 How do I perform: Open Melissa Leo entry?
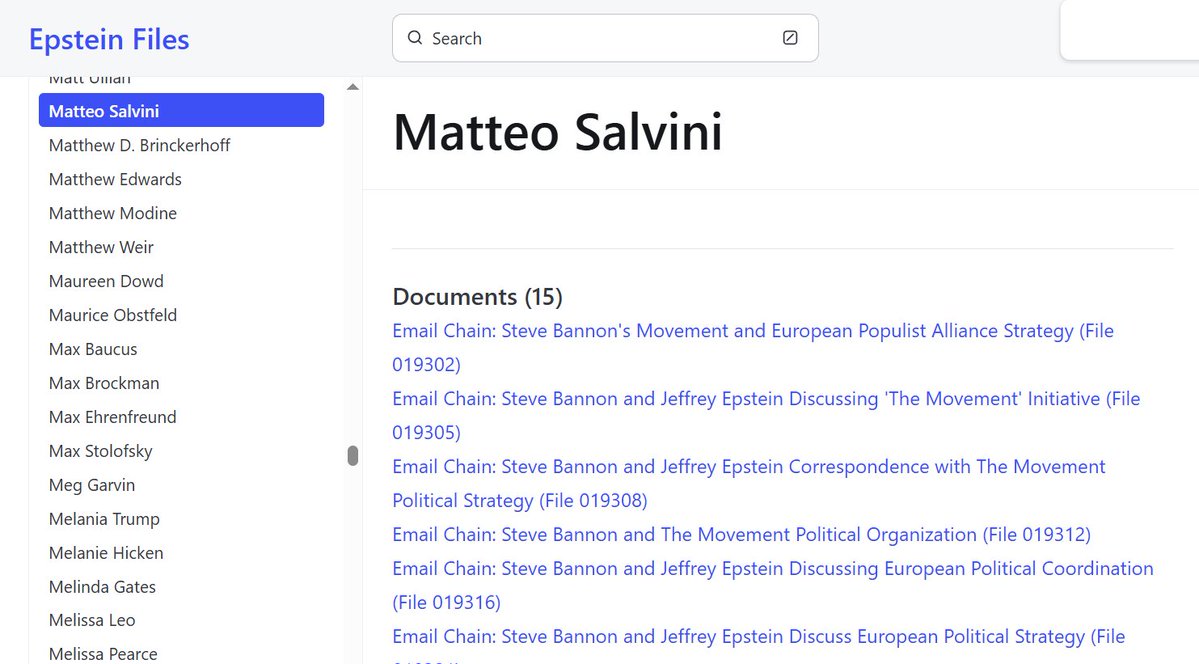click(x=92, y=620)
